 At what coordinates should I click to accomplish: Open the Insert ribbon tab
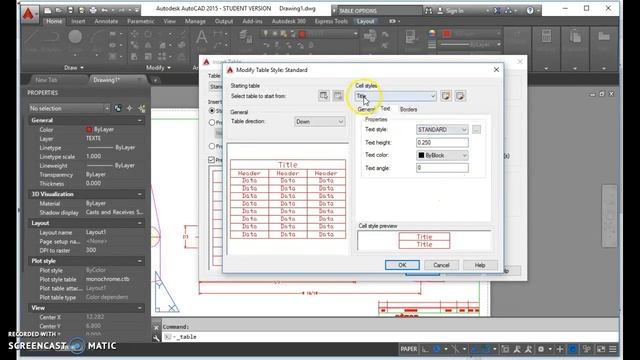pos(78,21)
